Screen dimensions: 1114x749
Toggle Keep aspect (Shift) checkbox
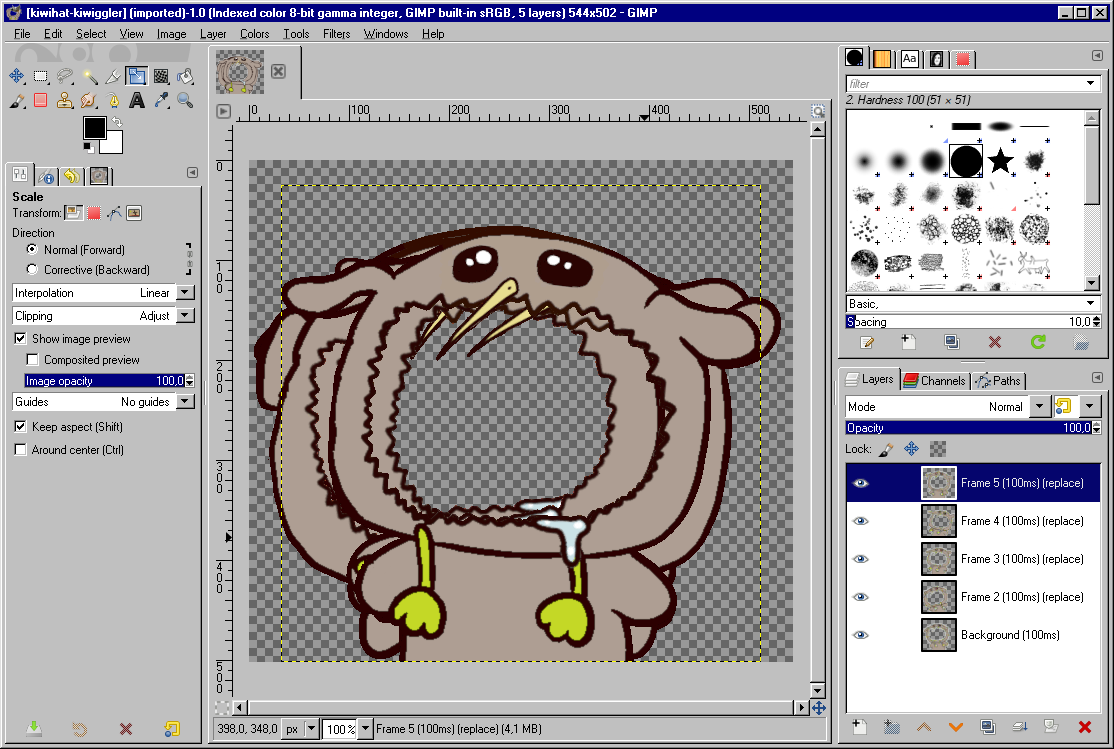[x=21, y=427]
